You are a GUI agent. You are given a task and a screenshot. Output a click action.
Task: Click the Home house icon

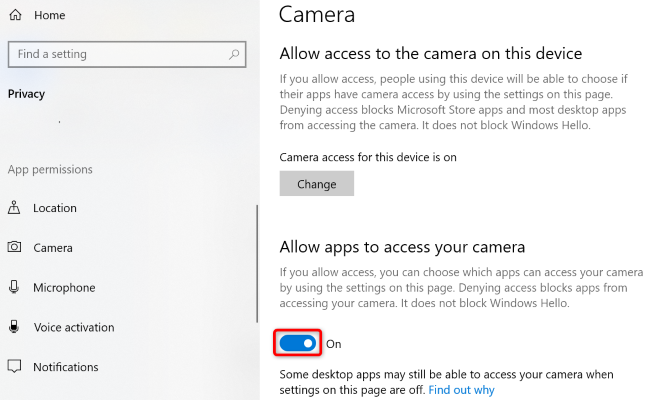16,16
